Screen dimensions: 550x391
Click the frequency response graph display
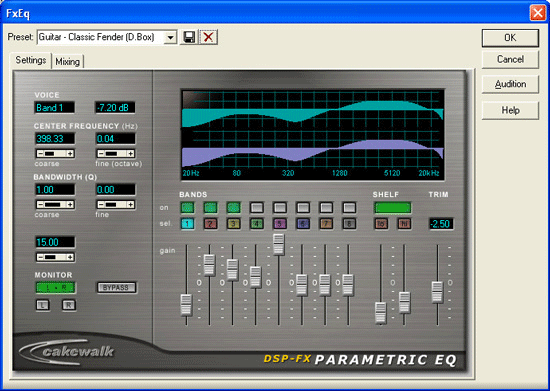click(313, 135)
